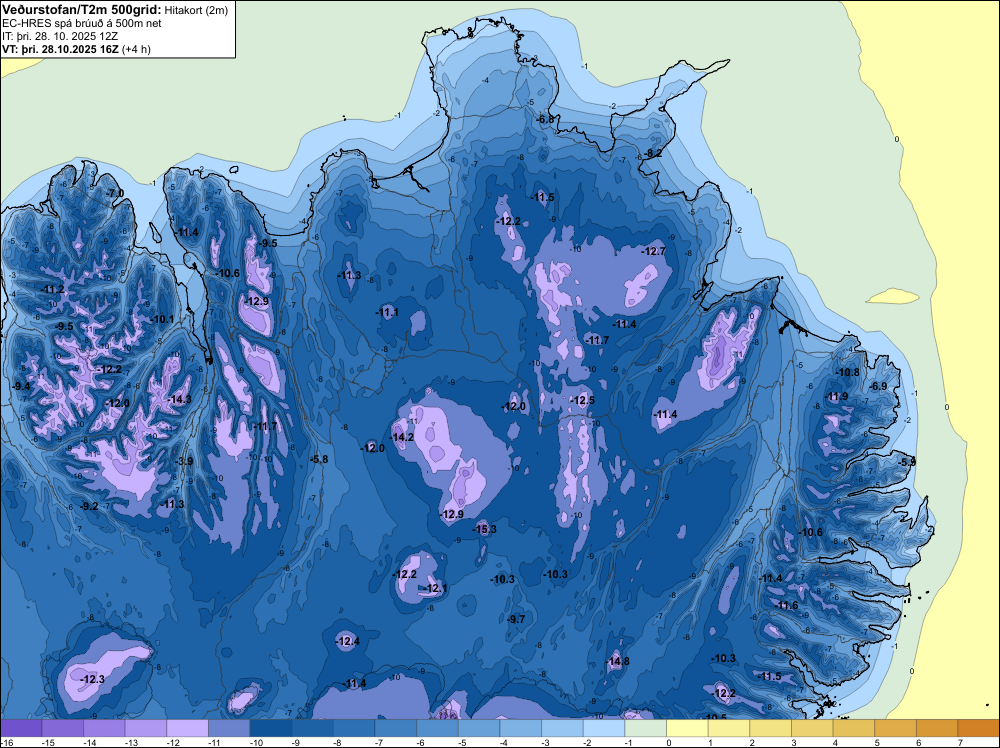Screen dimensions: 1000x748
Task: Select the legend swatch between 6 and 7
Action: point(937,728)
